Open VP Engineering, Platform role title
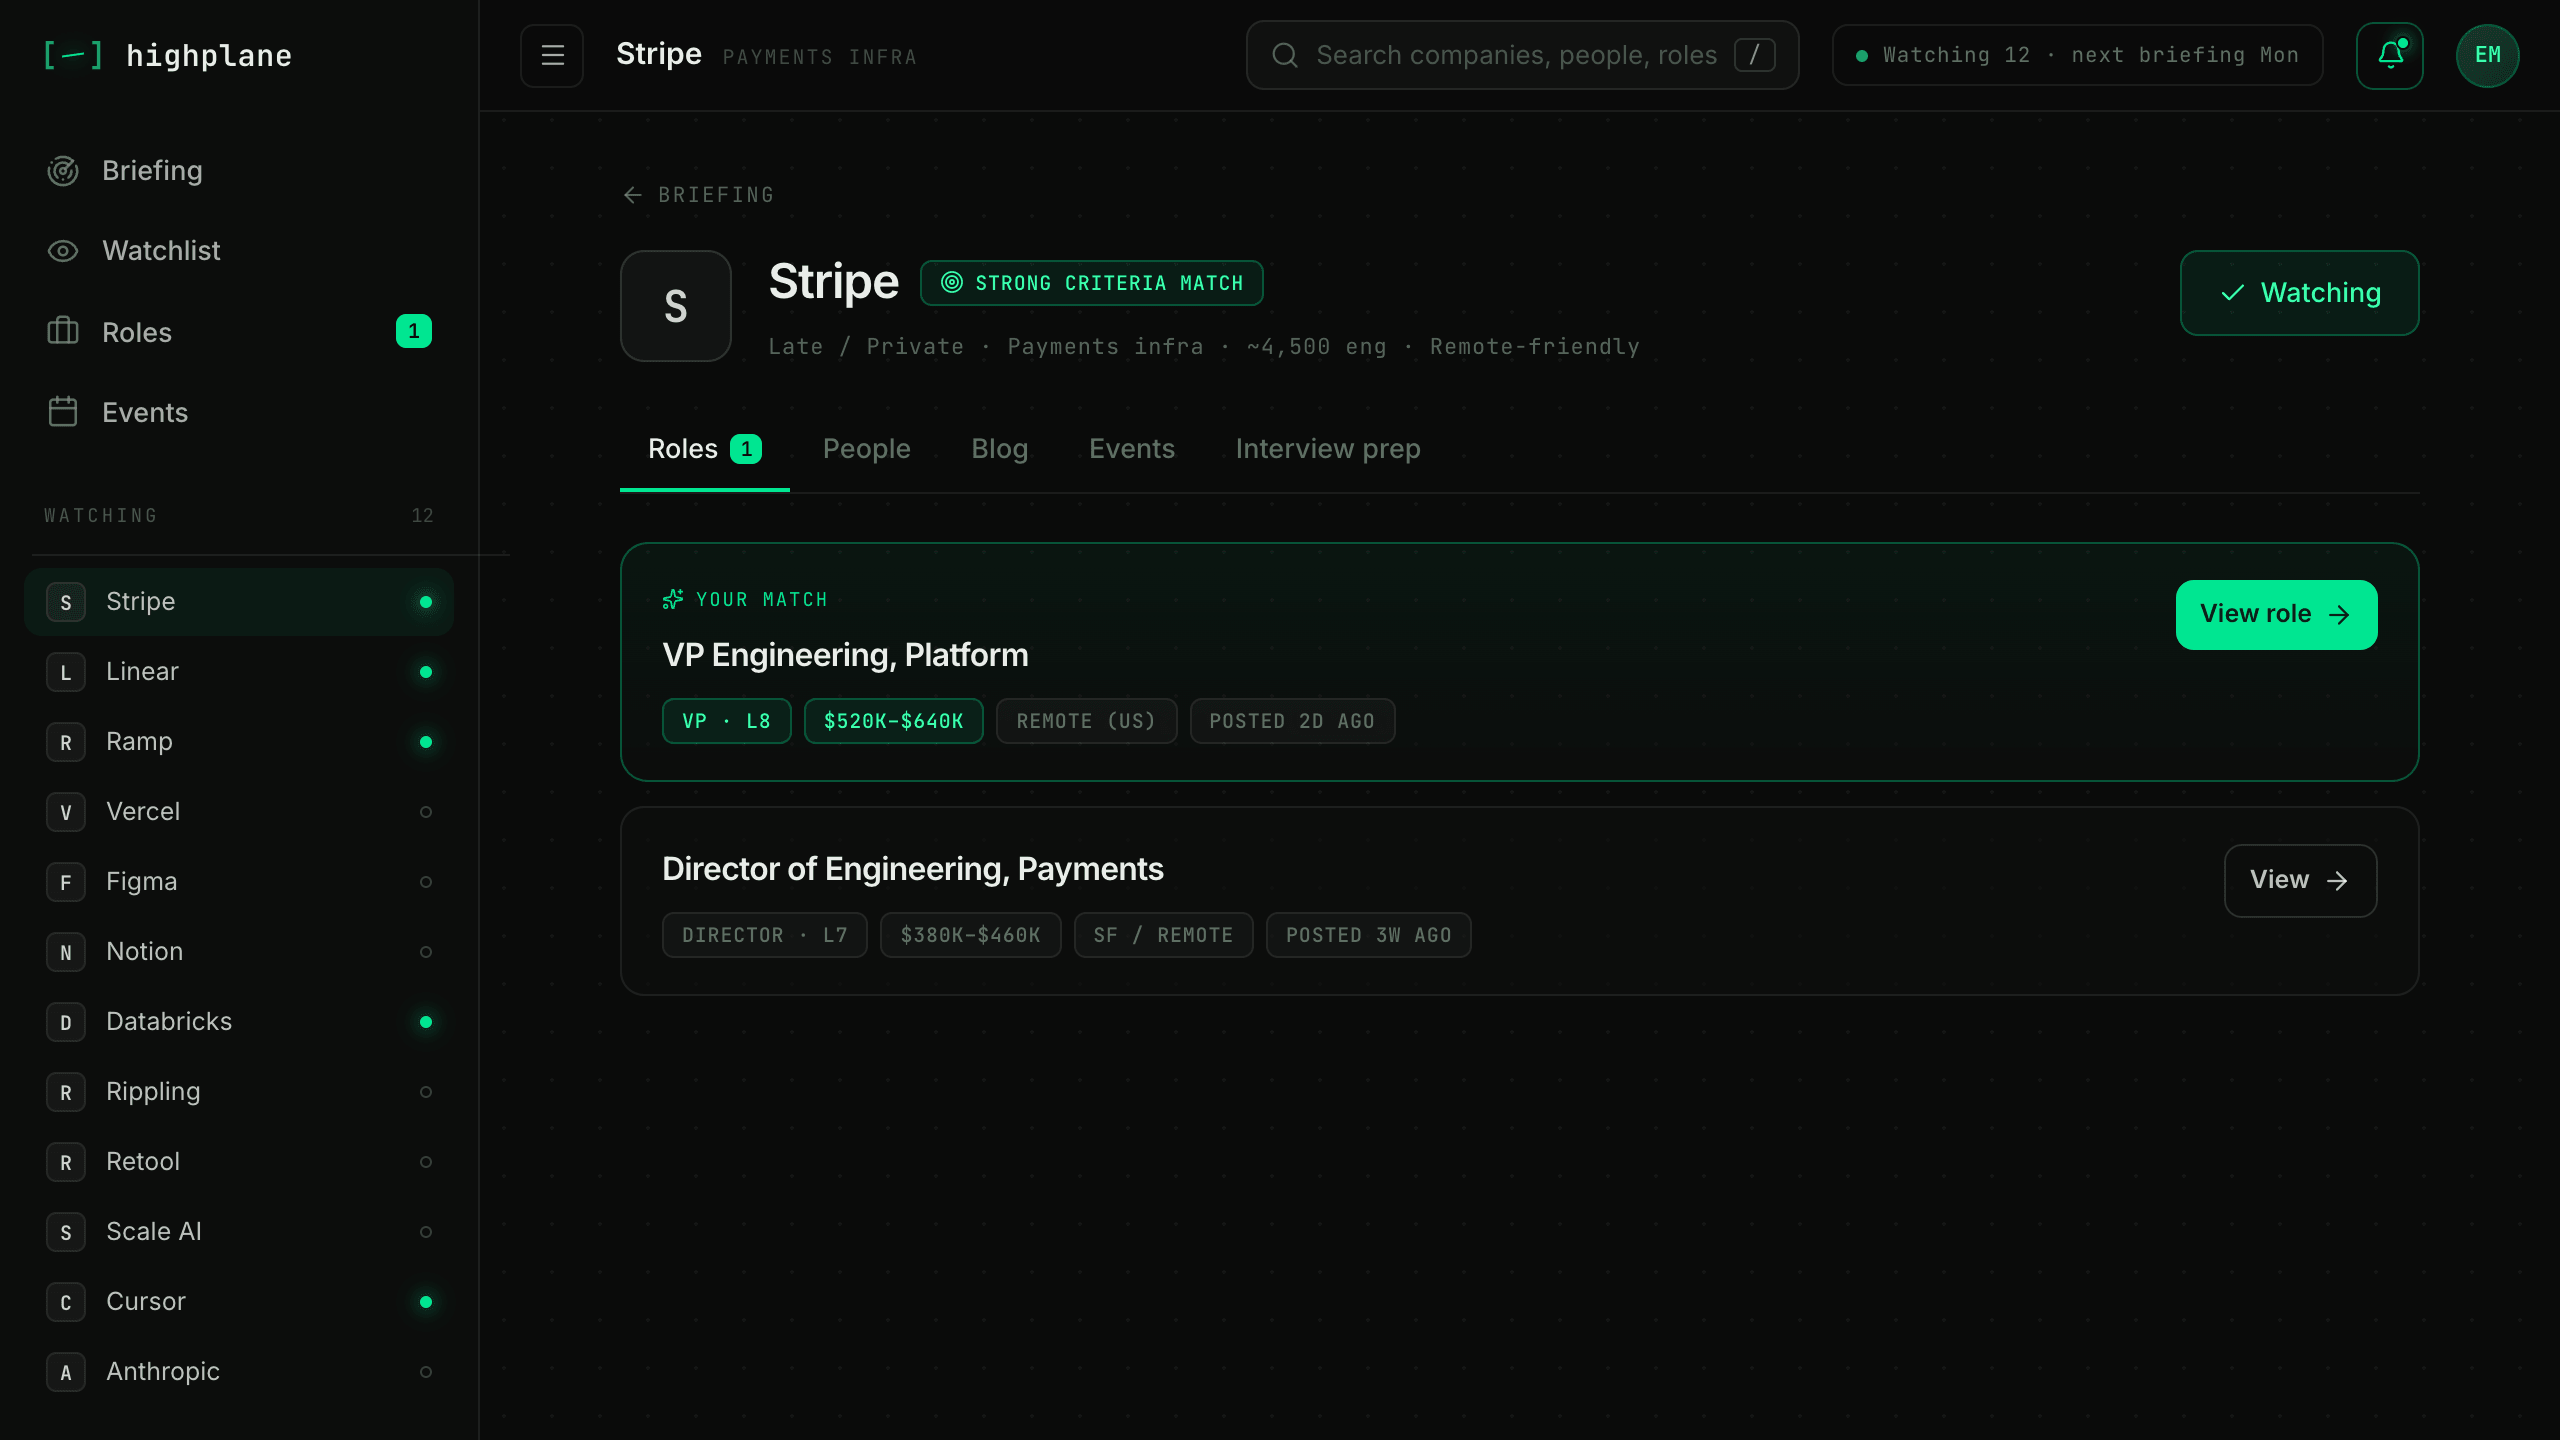The image size is (2560, 1440). click(x=845, y=655)
